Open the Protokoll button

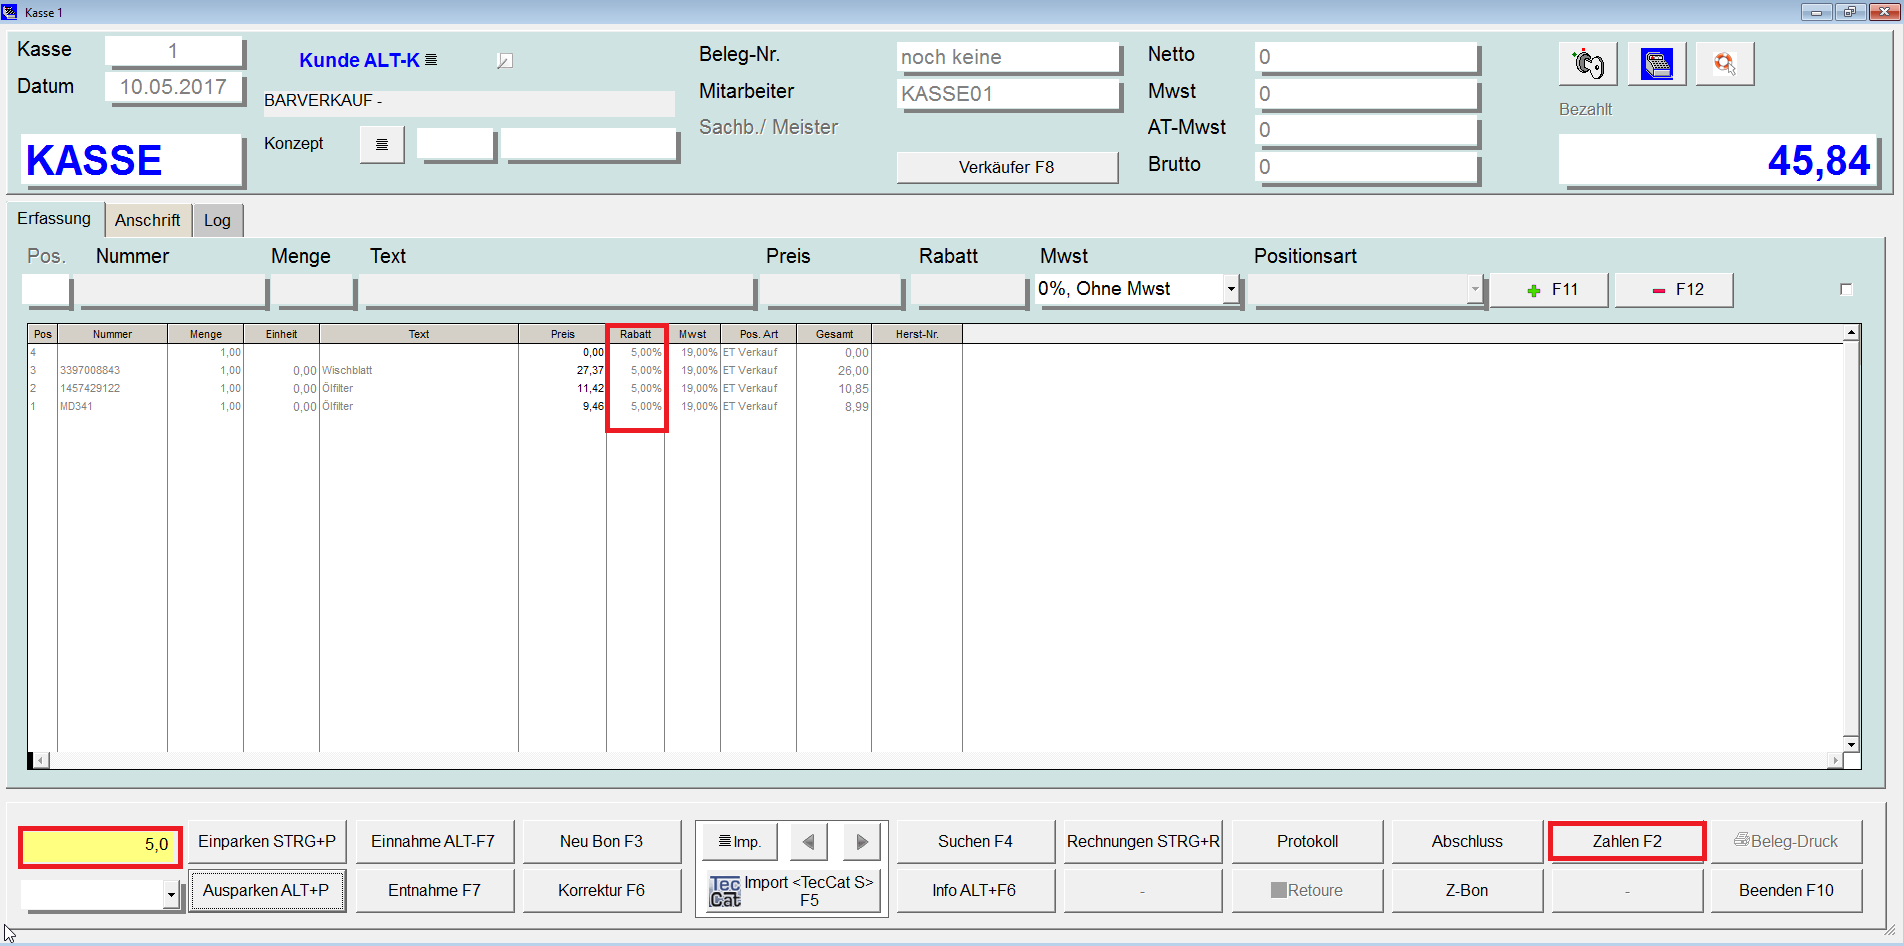coord(1307,842)
